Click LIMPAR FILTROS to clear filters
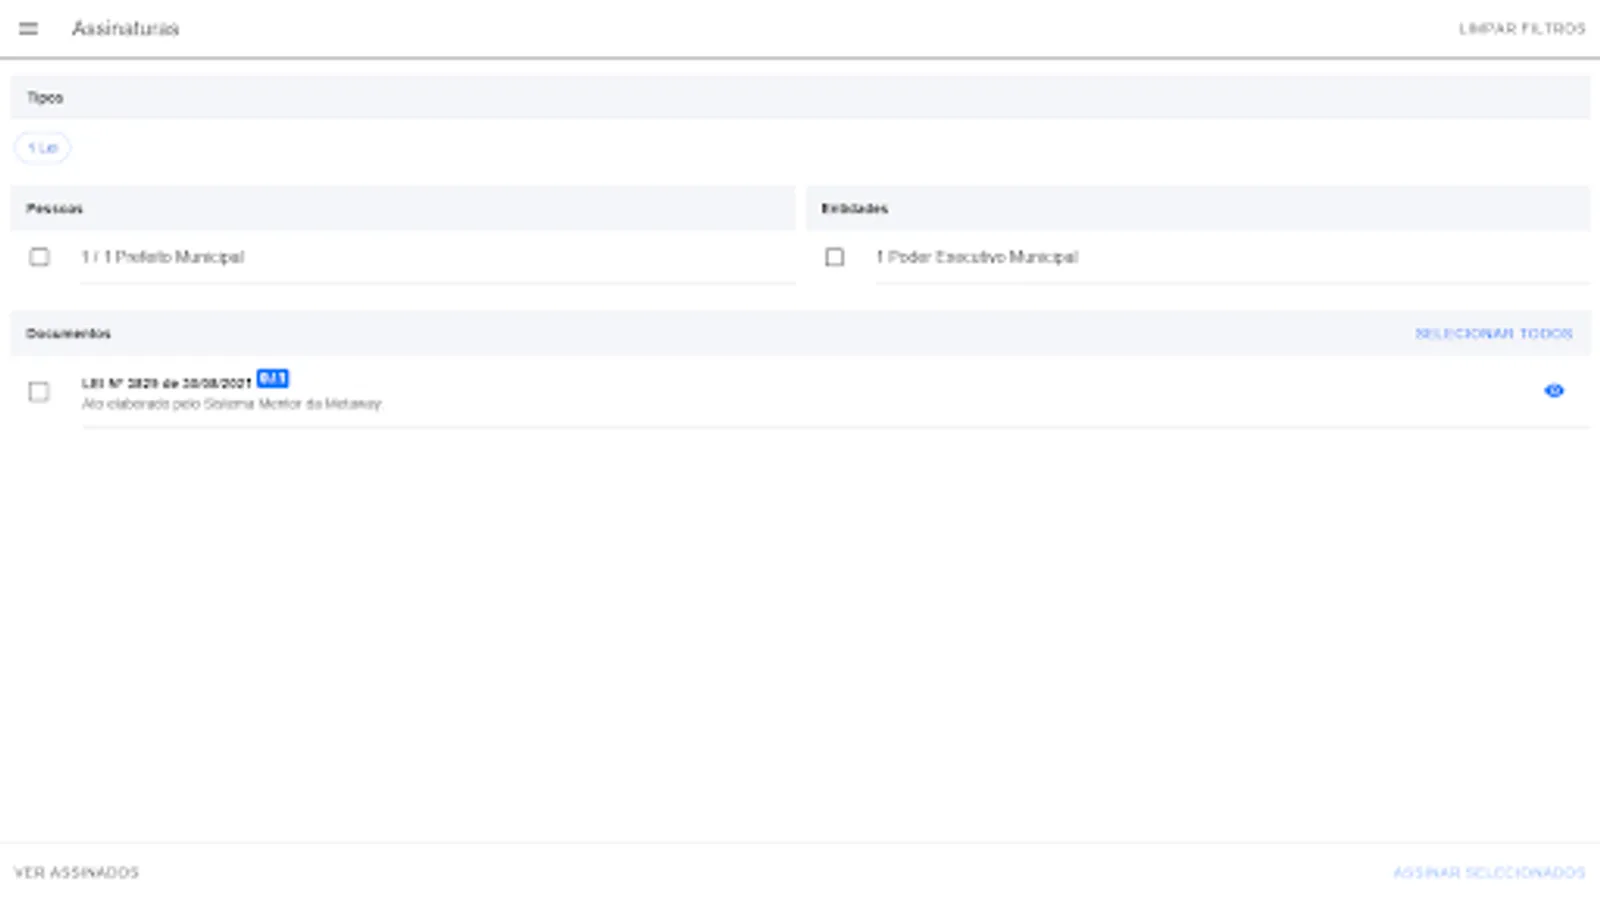This screenshot has height=900, width=1600. 1521,29
